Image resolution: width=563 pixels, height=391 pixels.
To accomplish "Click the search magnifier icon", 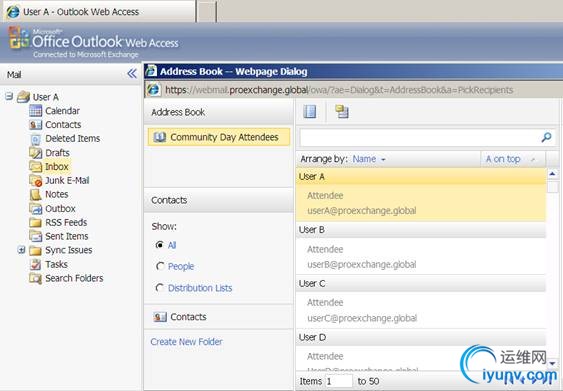I will 546,137.
